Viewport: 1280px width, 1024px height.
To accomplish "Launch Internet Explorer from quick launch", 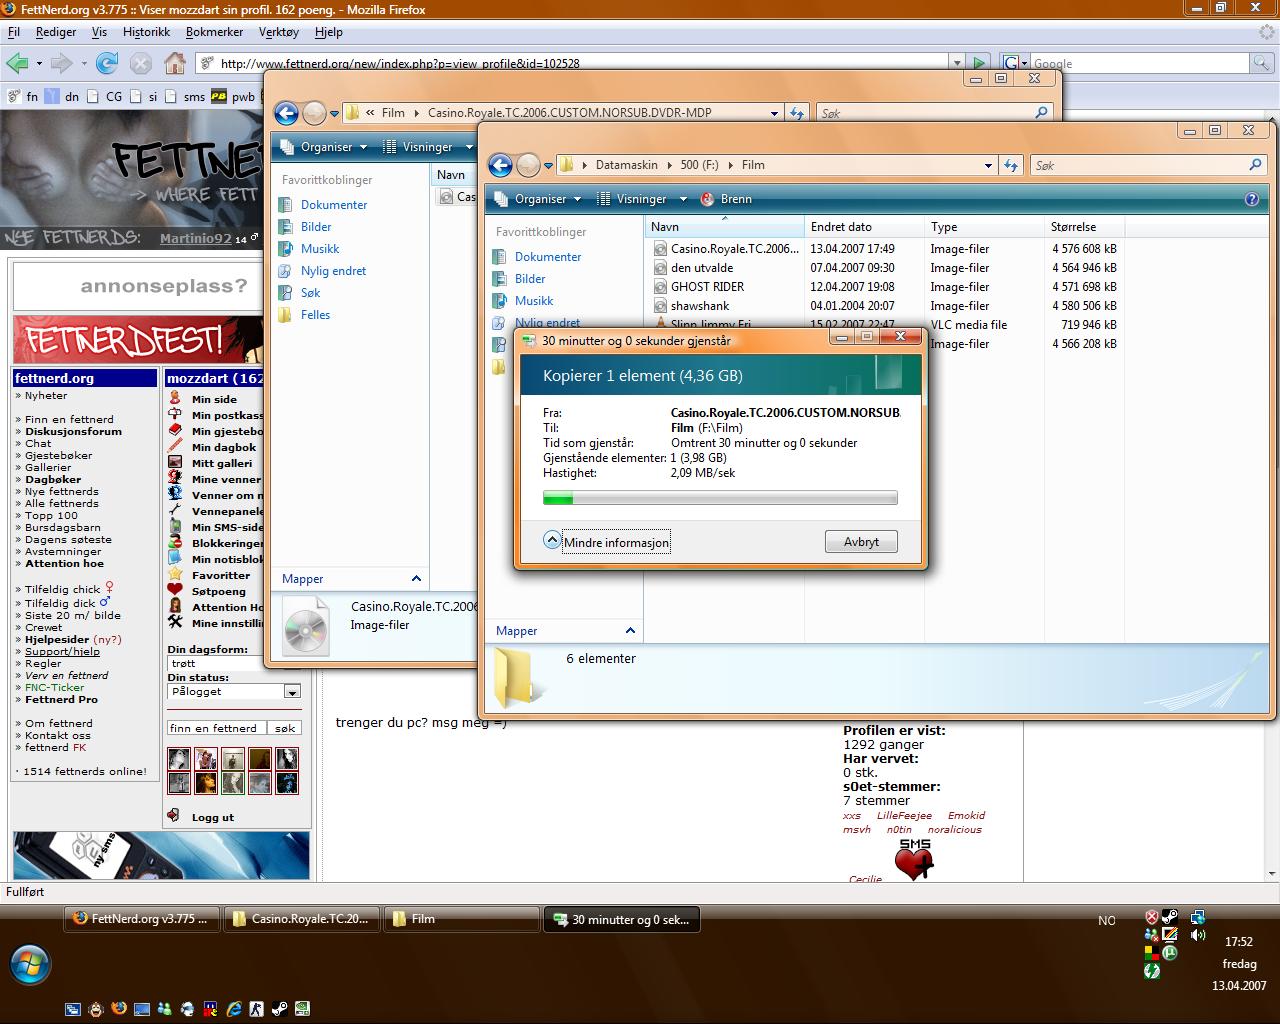I will 234,1009.
